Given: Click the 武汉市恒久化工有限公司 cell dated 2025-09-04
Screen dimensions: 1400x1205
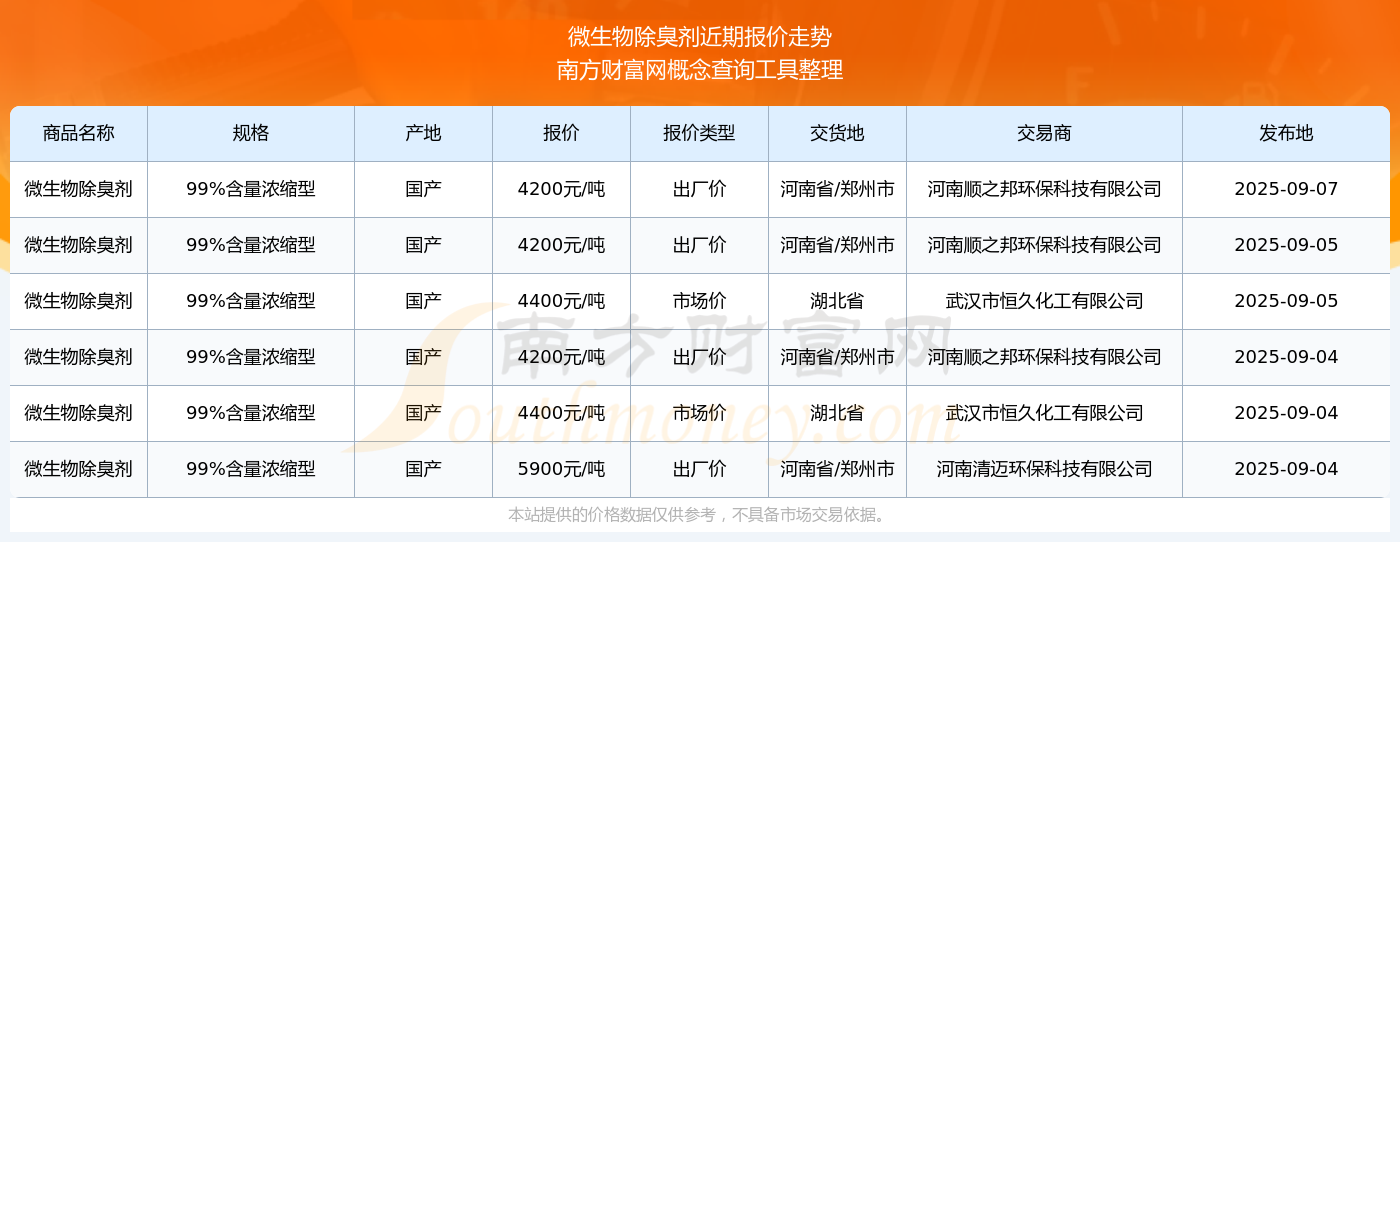Looking at the screenshot, I should tap(1044, 413).
